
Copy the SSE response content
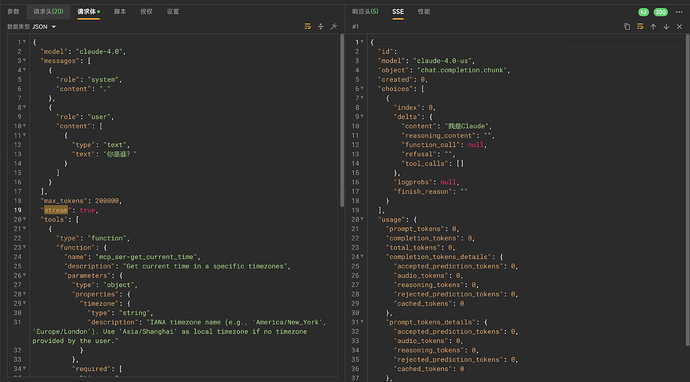[627, 26]
